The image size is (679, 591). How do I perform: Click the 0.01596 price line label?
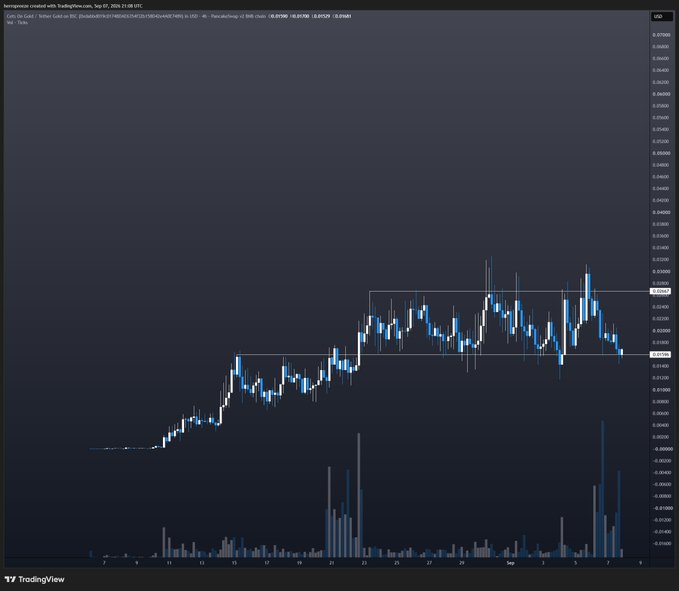660,355
